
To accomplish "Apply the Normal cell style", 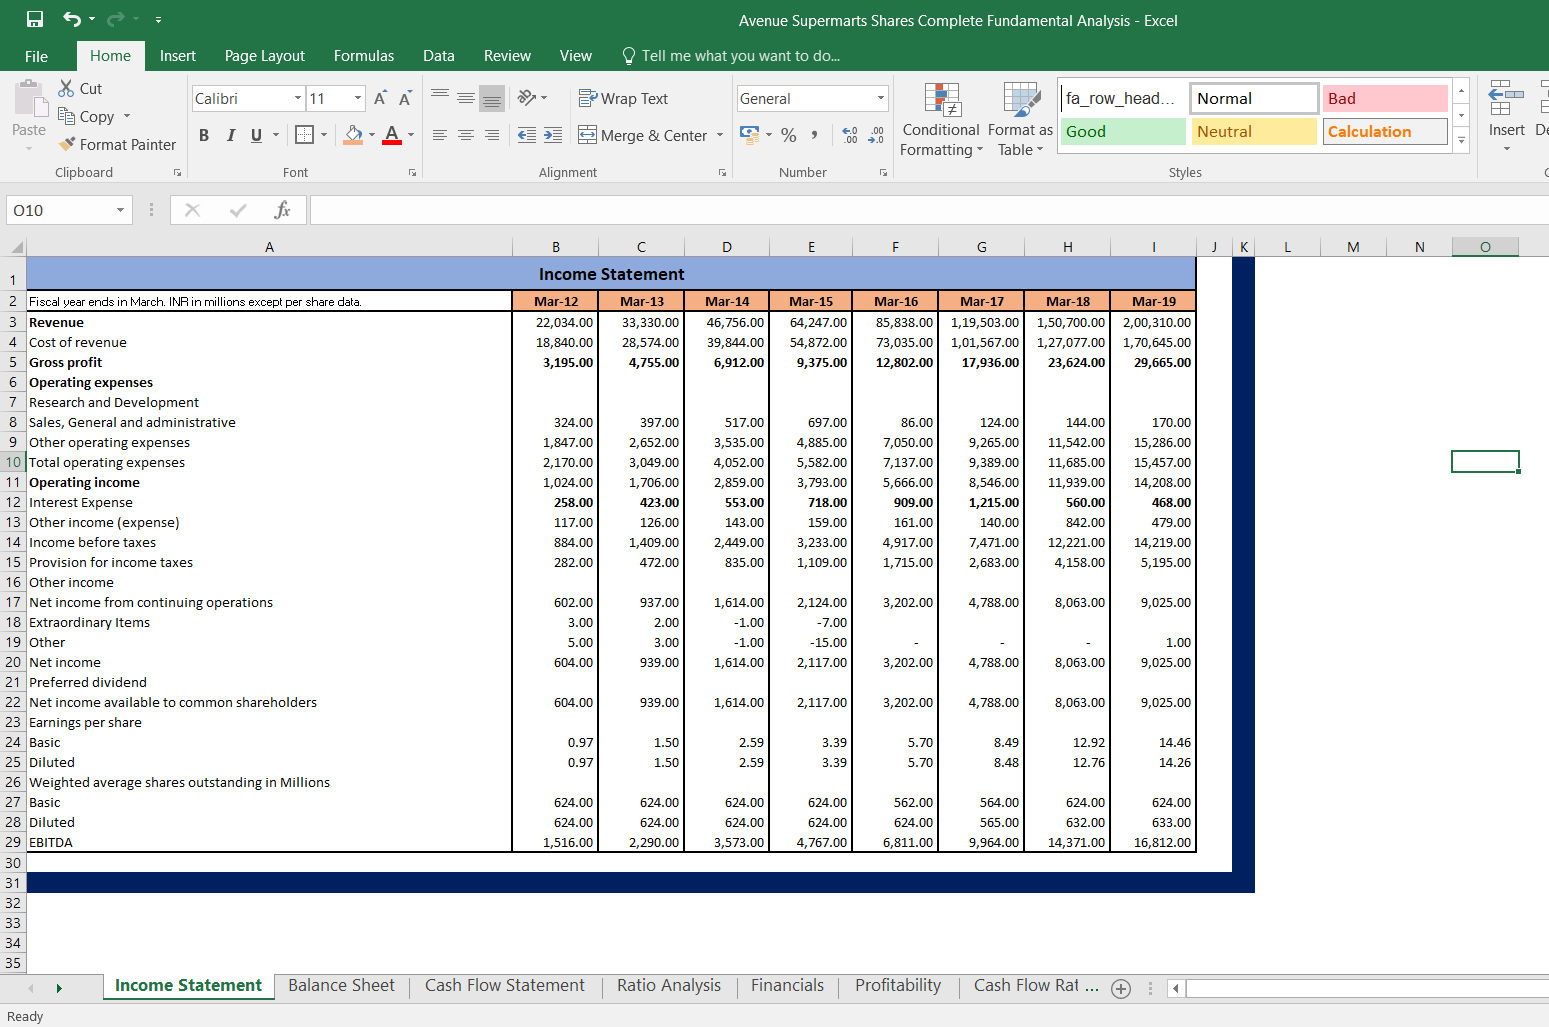I will 1254,98.
